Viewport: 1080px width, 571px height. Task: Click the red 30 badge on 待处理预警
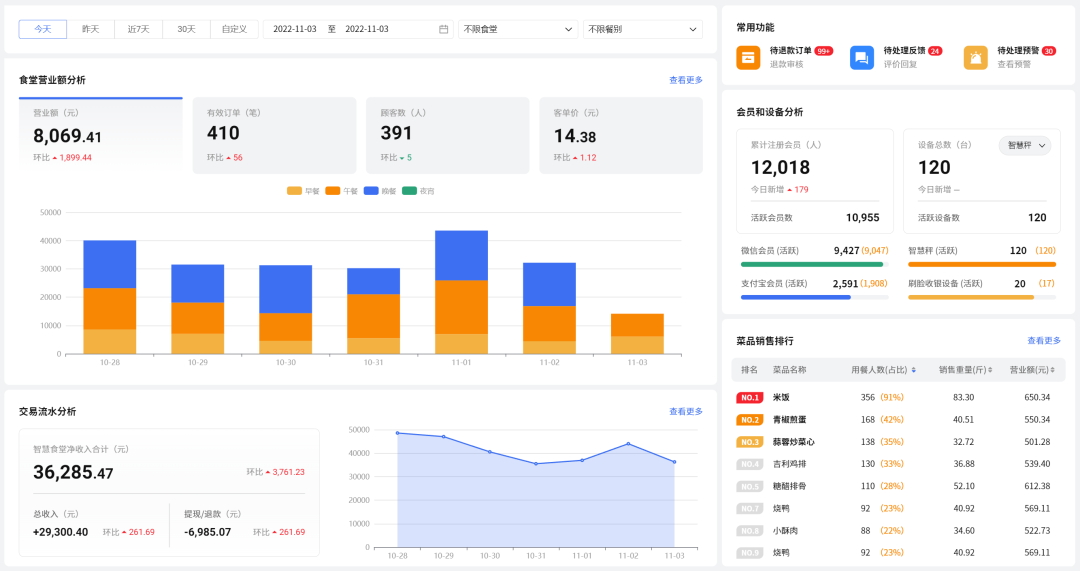(1048, 51)
